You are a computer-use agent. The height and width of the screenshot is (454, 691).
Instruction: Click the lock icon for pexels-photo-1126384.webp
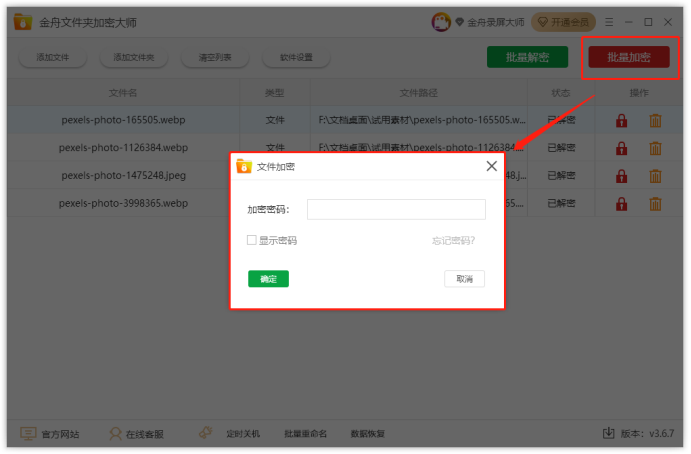coord(621,148)
